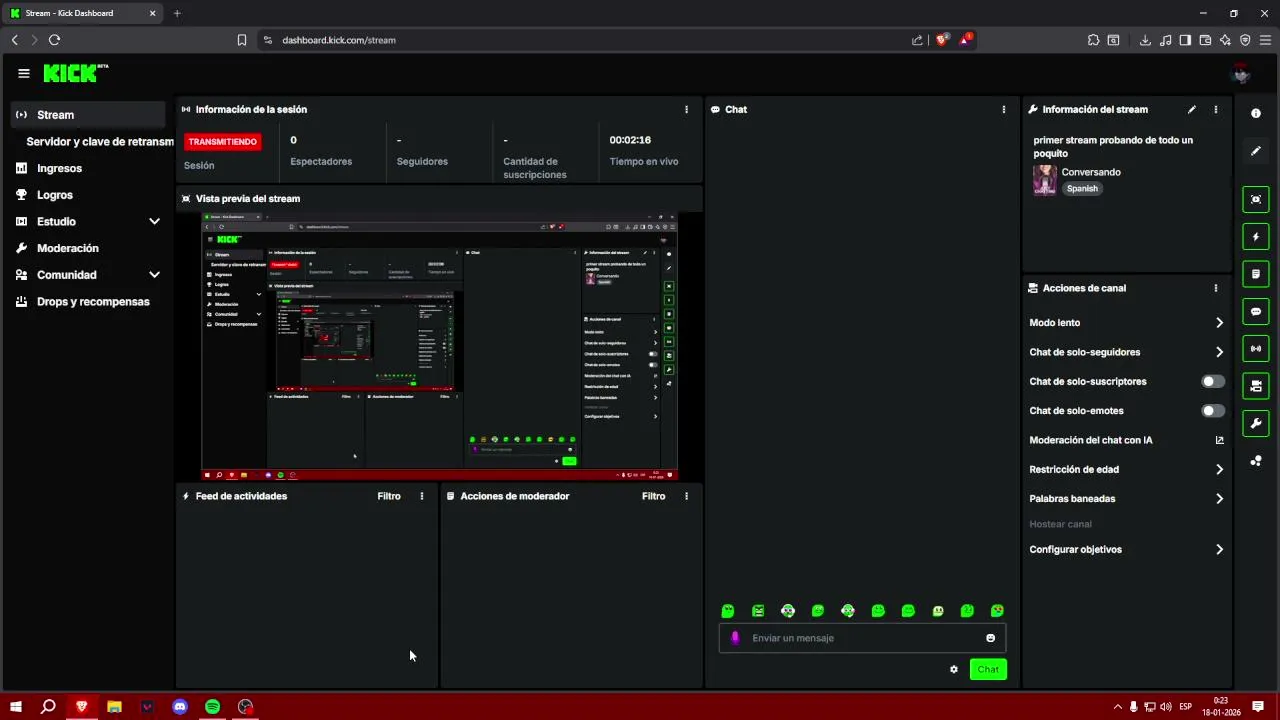The height and width of the screenshot is (720, 1280).
Task: Expand the Estudio sidebar section
Action: (154, 222)
